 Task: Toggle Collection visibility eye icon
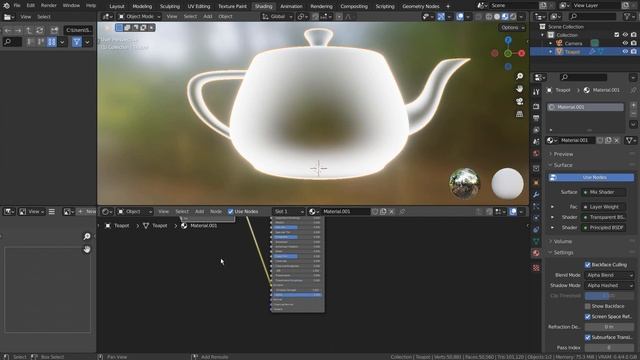tap(625, 35)
